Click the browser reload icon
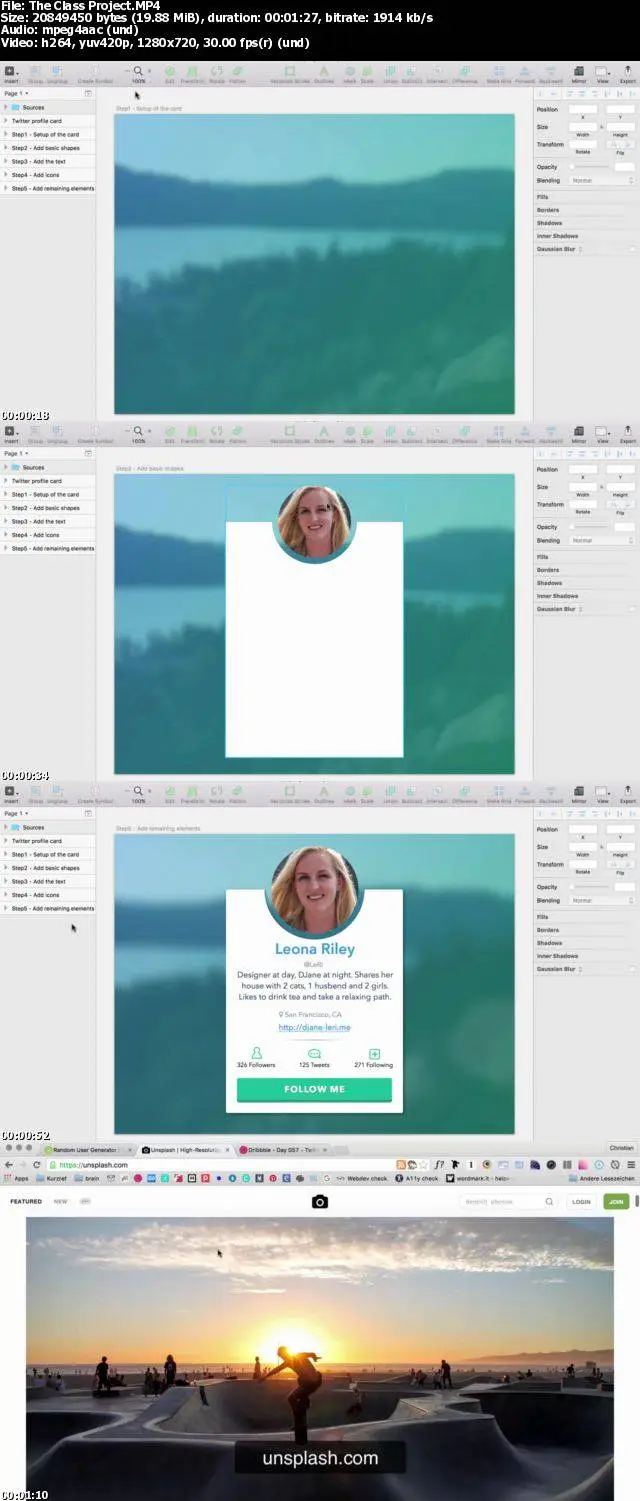The image size is (640, 1501). [x=37, y=1165]
